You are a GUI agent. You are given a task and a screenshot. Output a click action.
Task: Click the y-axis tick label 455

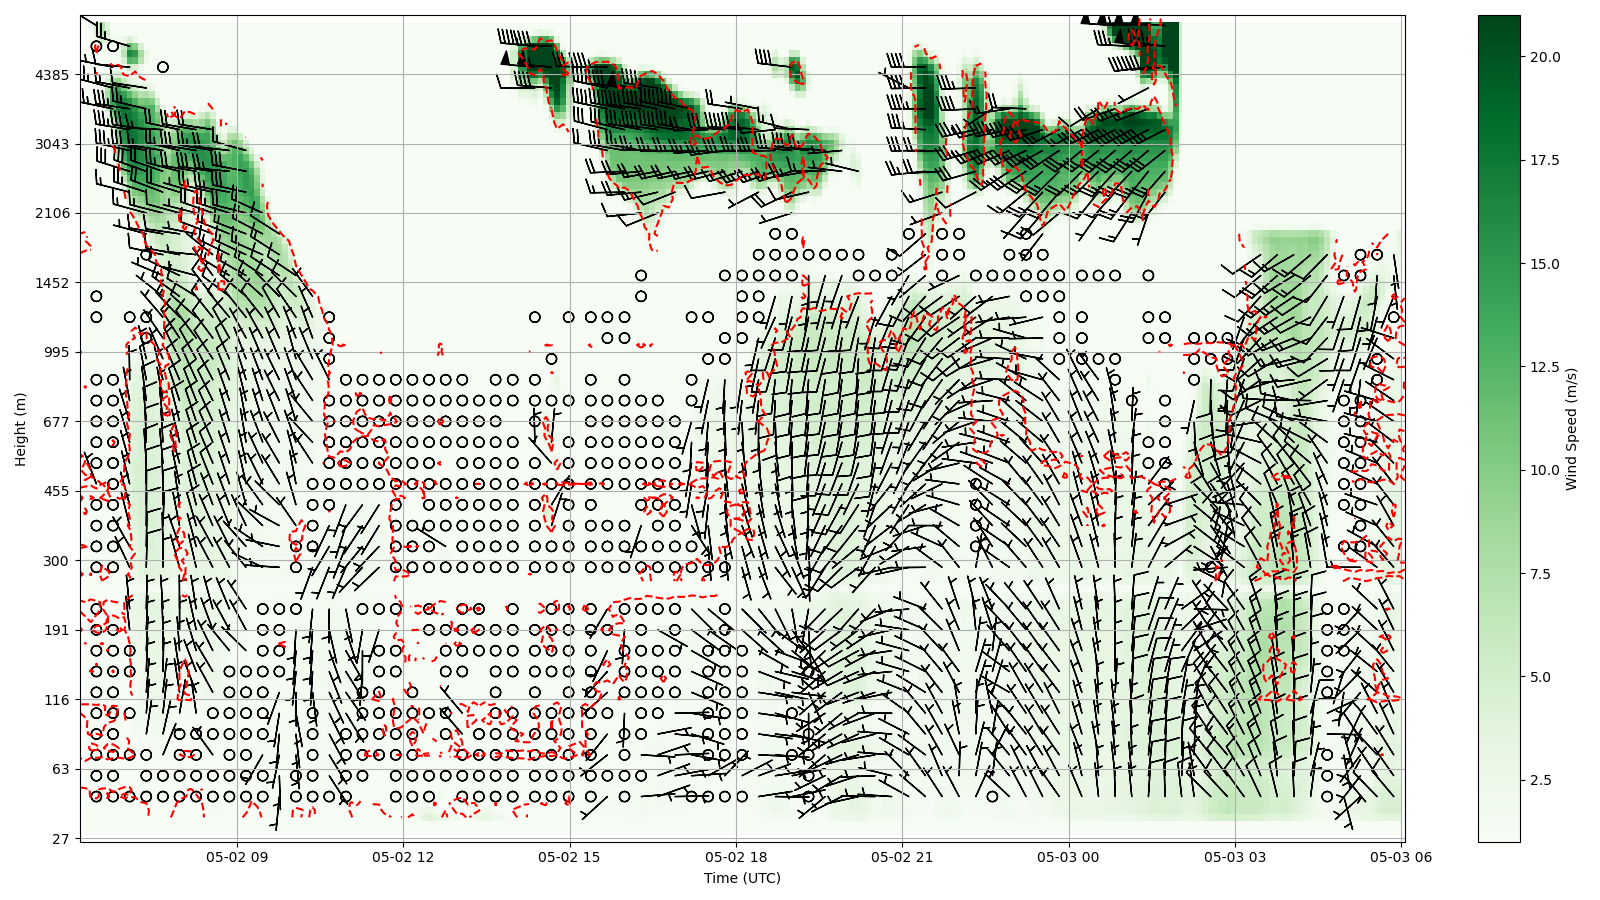click(x=56, y=491)
